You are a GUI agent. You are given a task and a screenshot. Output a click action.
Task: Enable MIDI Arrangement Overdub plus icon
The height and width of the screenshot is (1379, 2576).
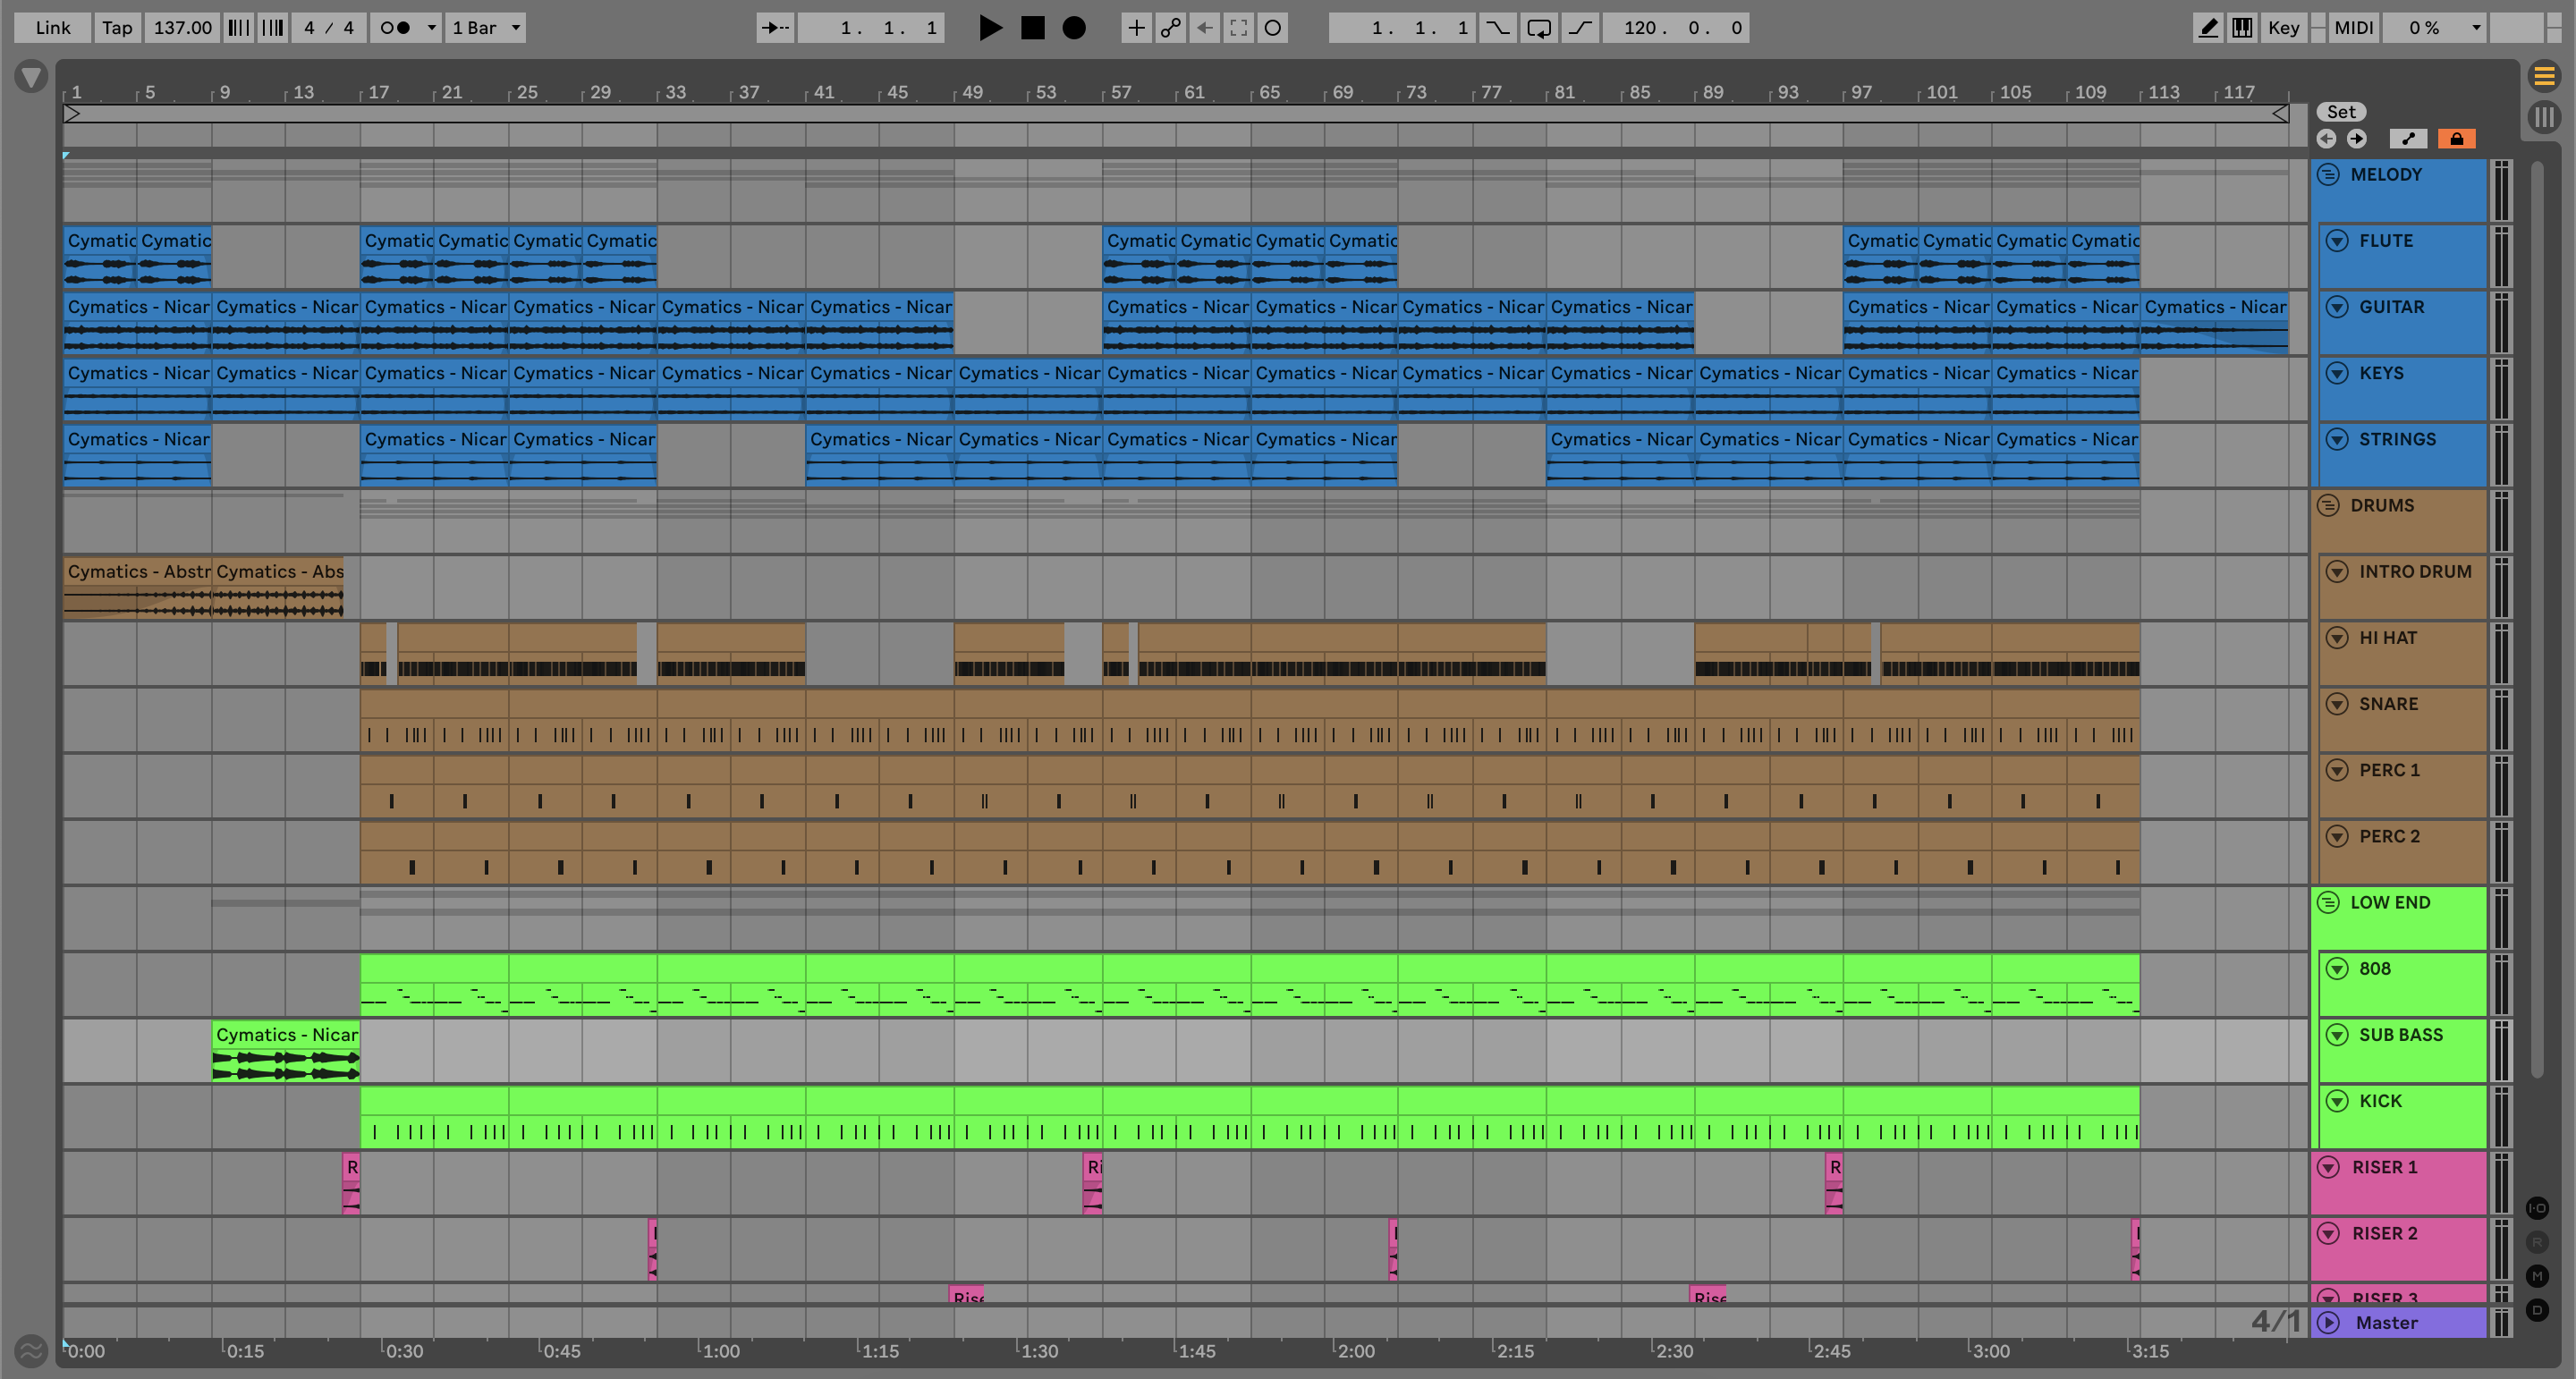[x=1136, y=28]
